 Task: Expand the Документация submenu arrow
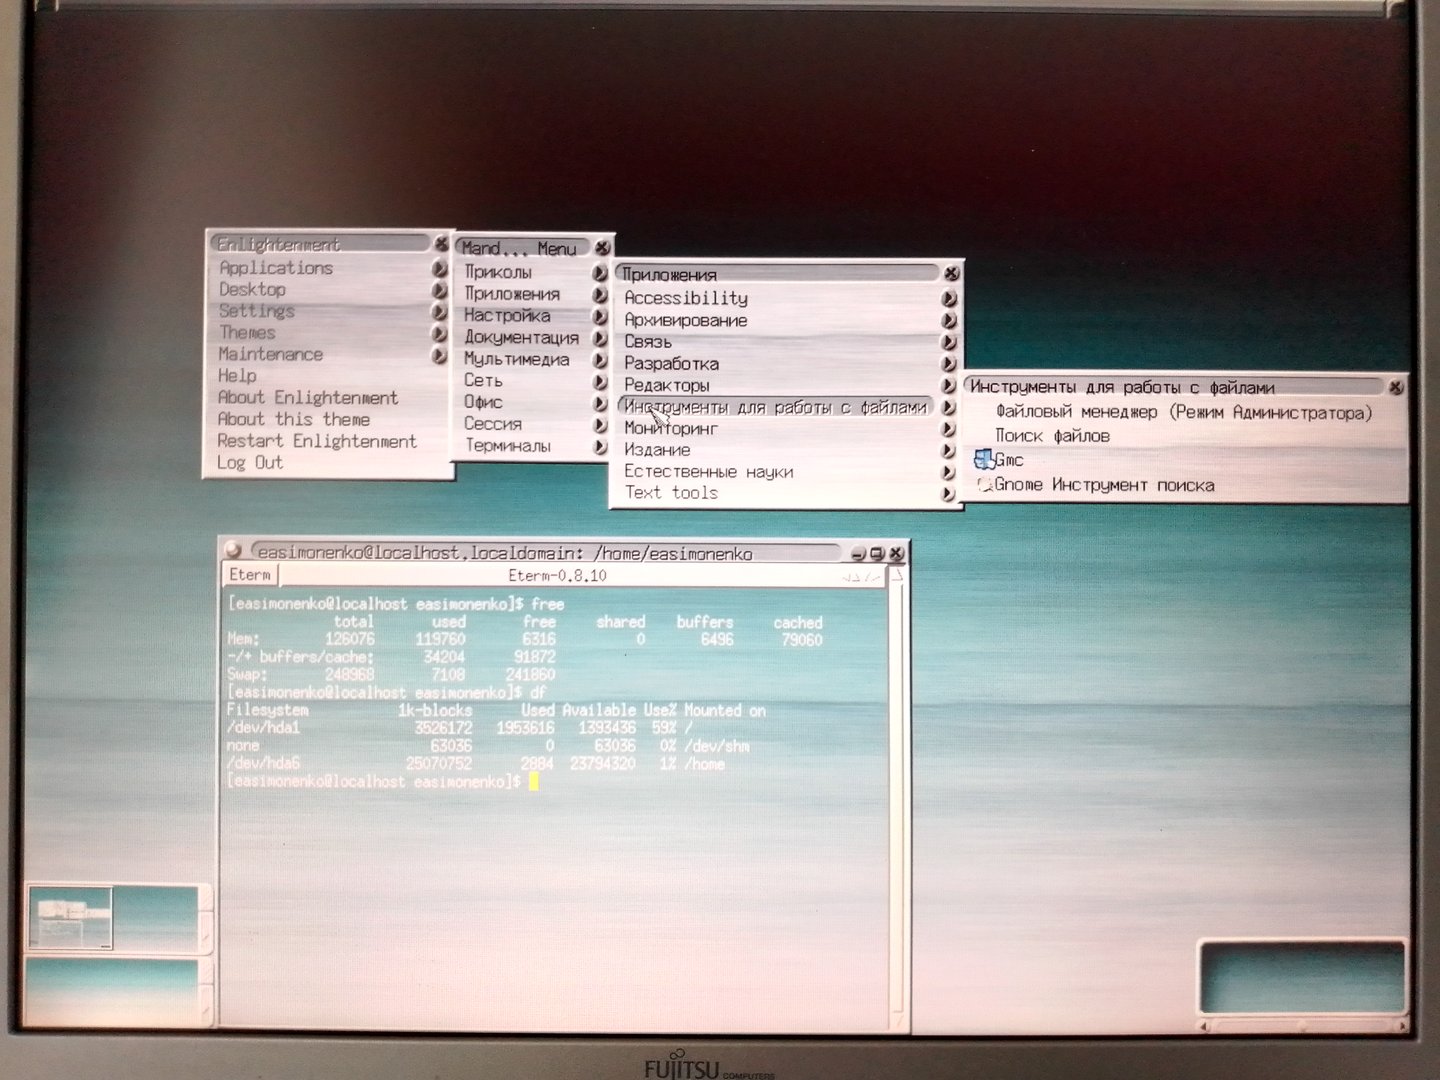(599, 338)
